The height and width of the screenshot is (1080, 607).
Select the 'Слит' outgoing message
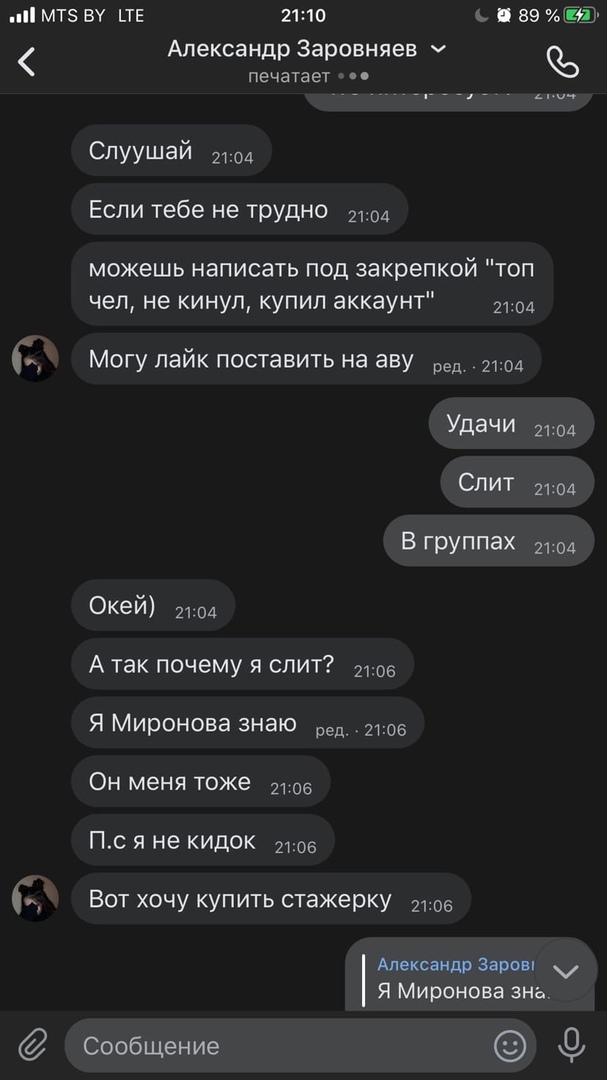pyautogui.click(x=517, y=482)
